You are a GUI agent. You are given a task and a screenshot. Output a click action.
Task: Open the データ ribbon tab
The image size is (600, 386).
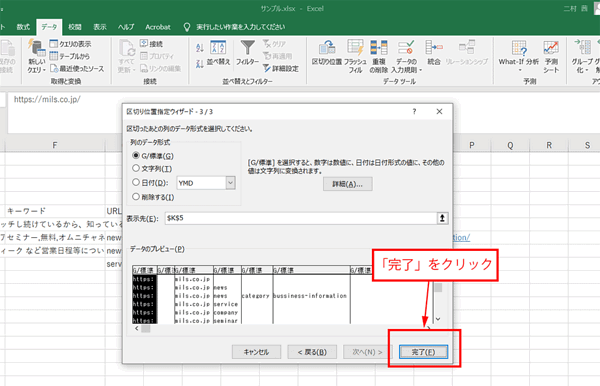pyautogui.click(x=49, y=27)
